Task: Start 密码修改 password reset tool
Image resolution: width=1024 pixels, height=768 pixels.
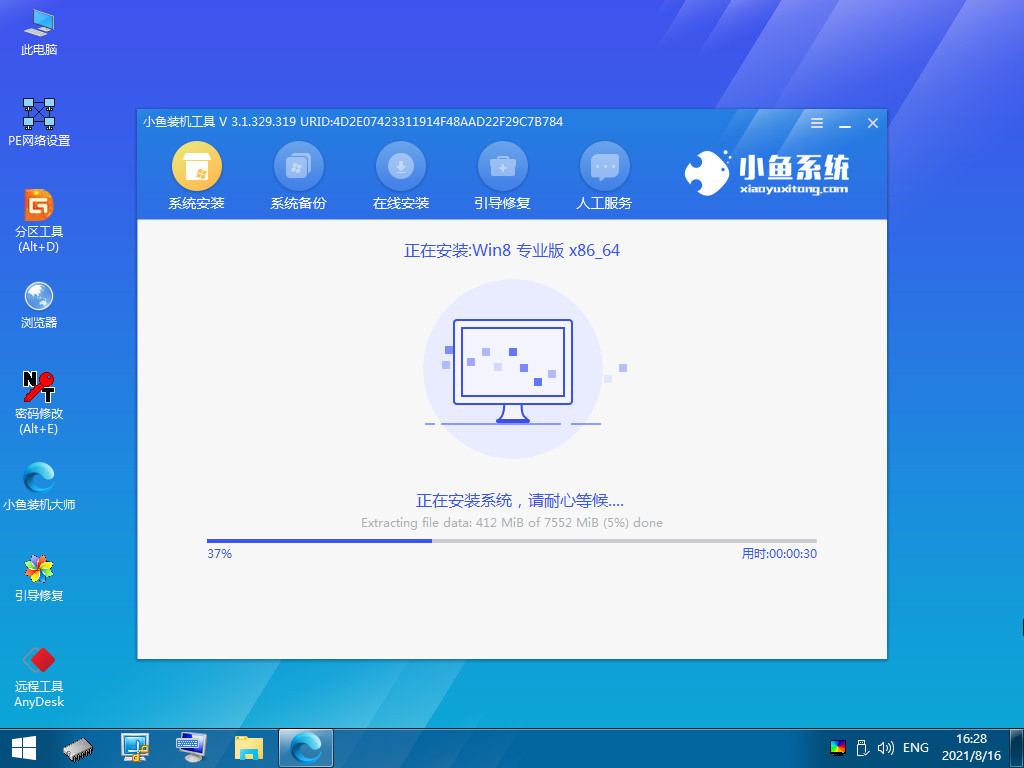Action: pyautogui.click(x=38, y=385)
